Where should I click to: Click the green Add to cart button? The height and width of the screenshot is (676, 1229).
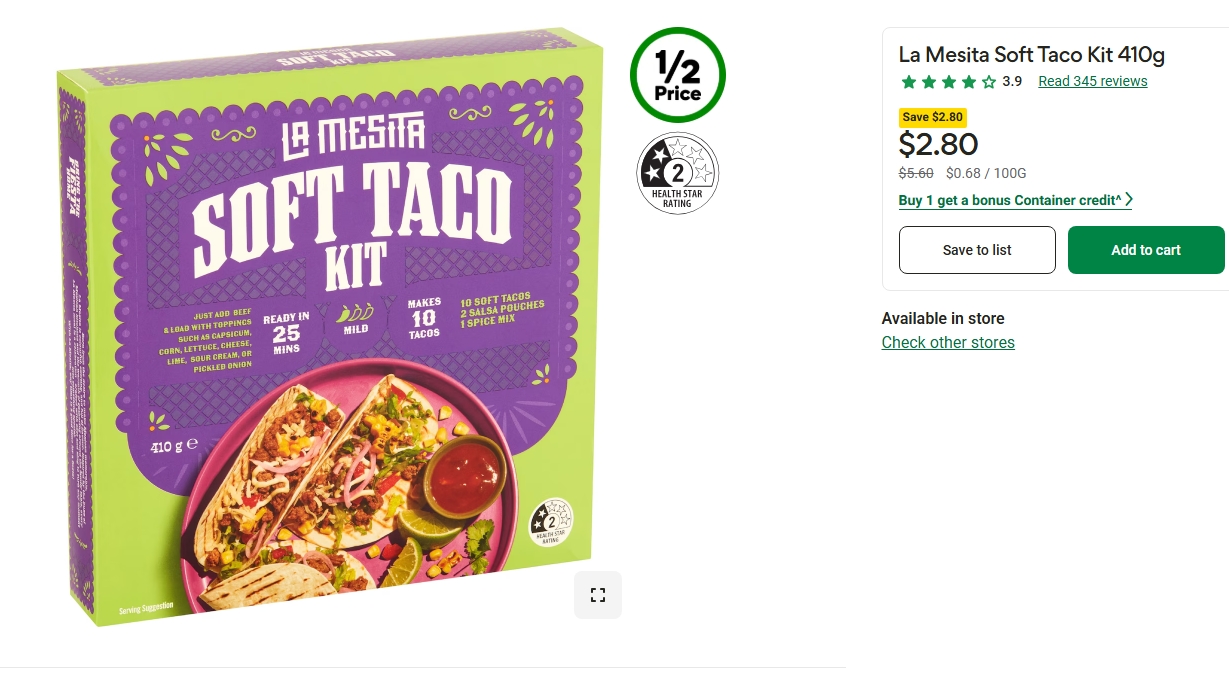click(x=1146, y=250)
